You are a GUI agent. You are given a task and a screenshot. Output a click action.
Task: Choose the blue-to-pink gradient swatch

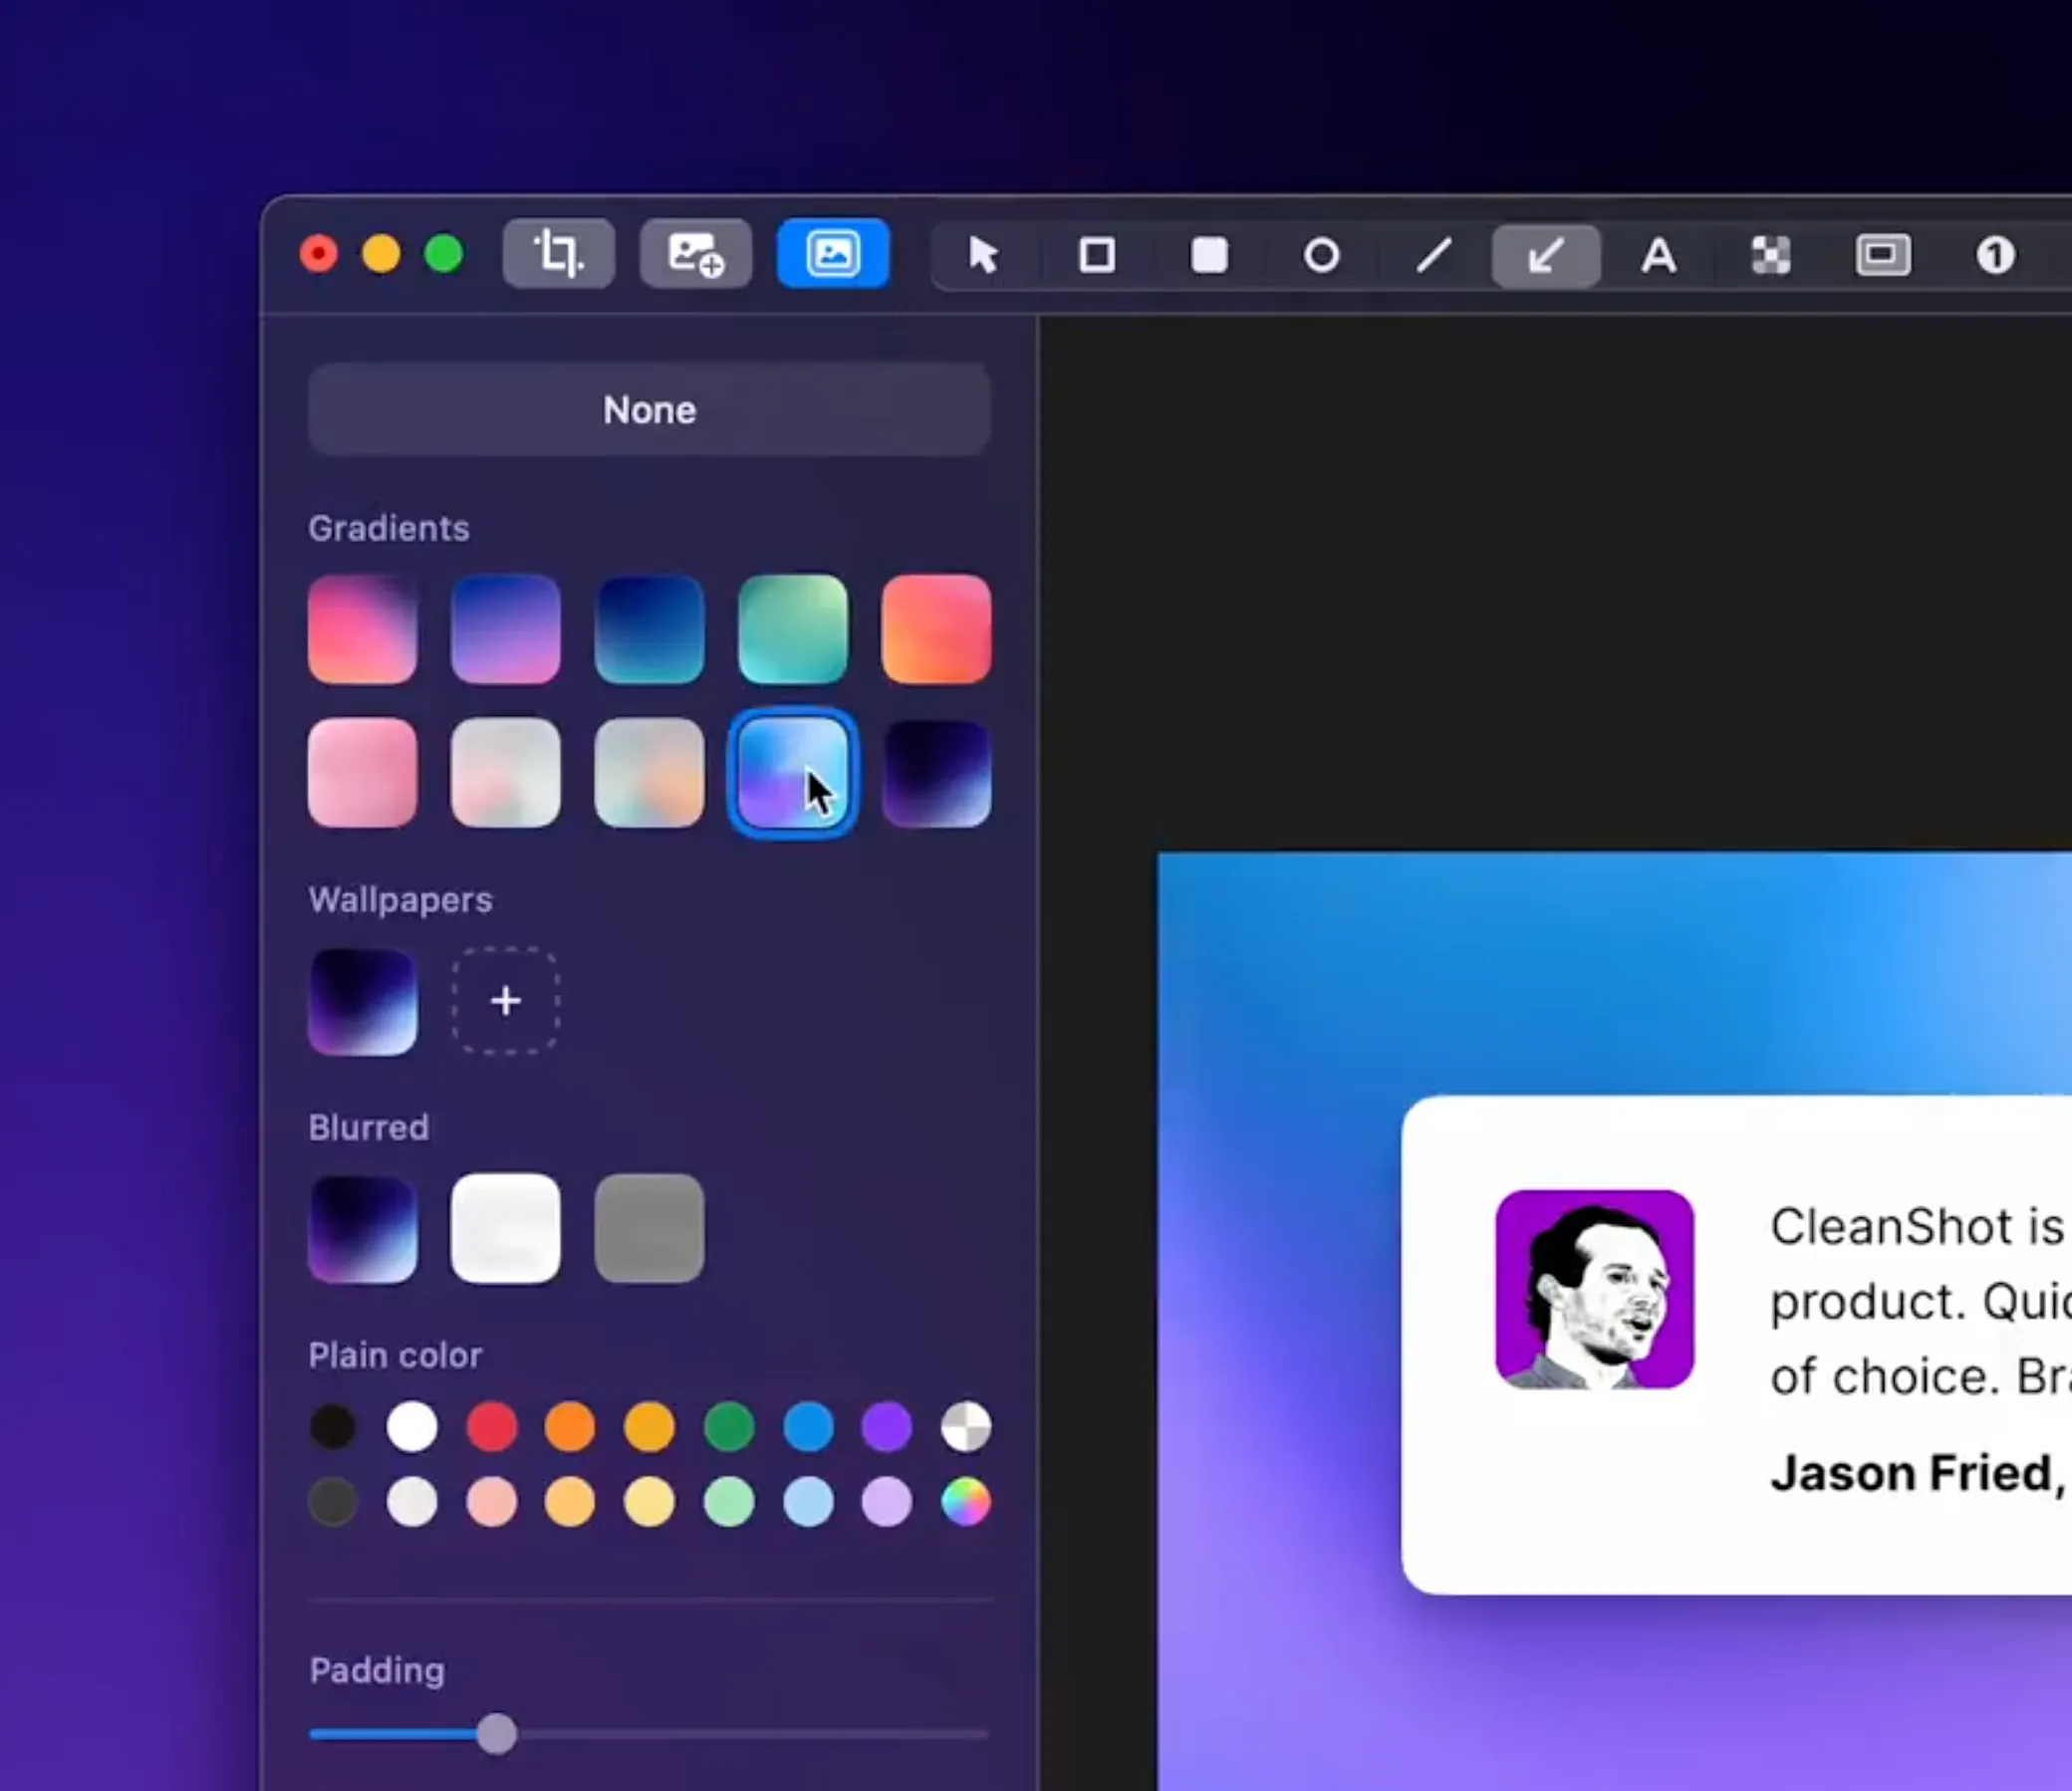506,629
